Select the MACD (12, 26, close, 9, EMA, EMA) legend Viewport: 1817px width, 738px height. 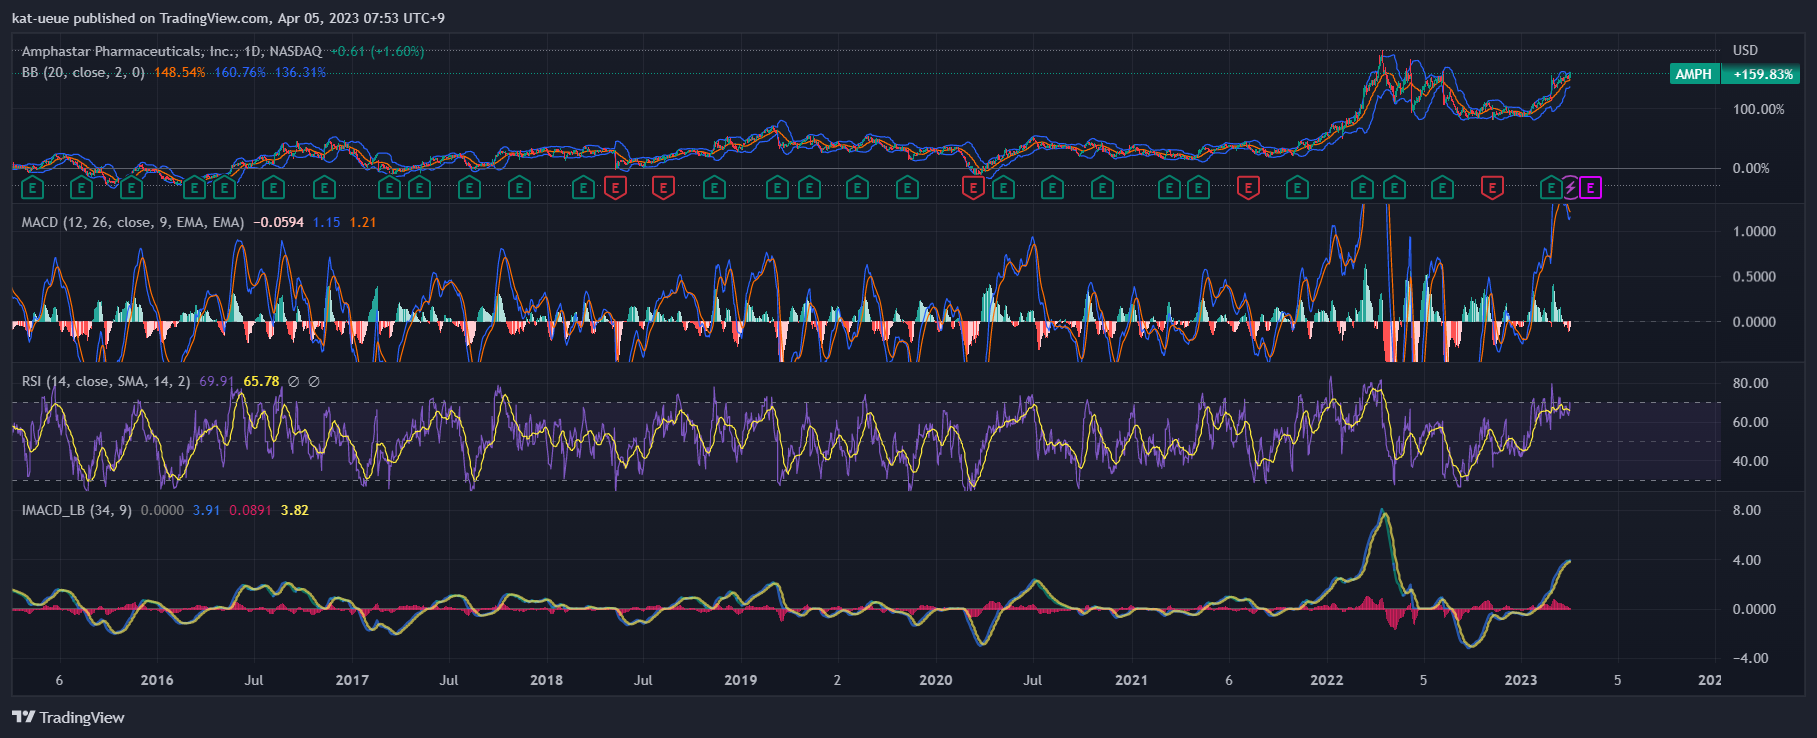point(133,222)
